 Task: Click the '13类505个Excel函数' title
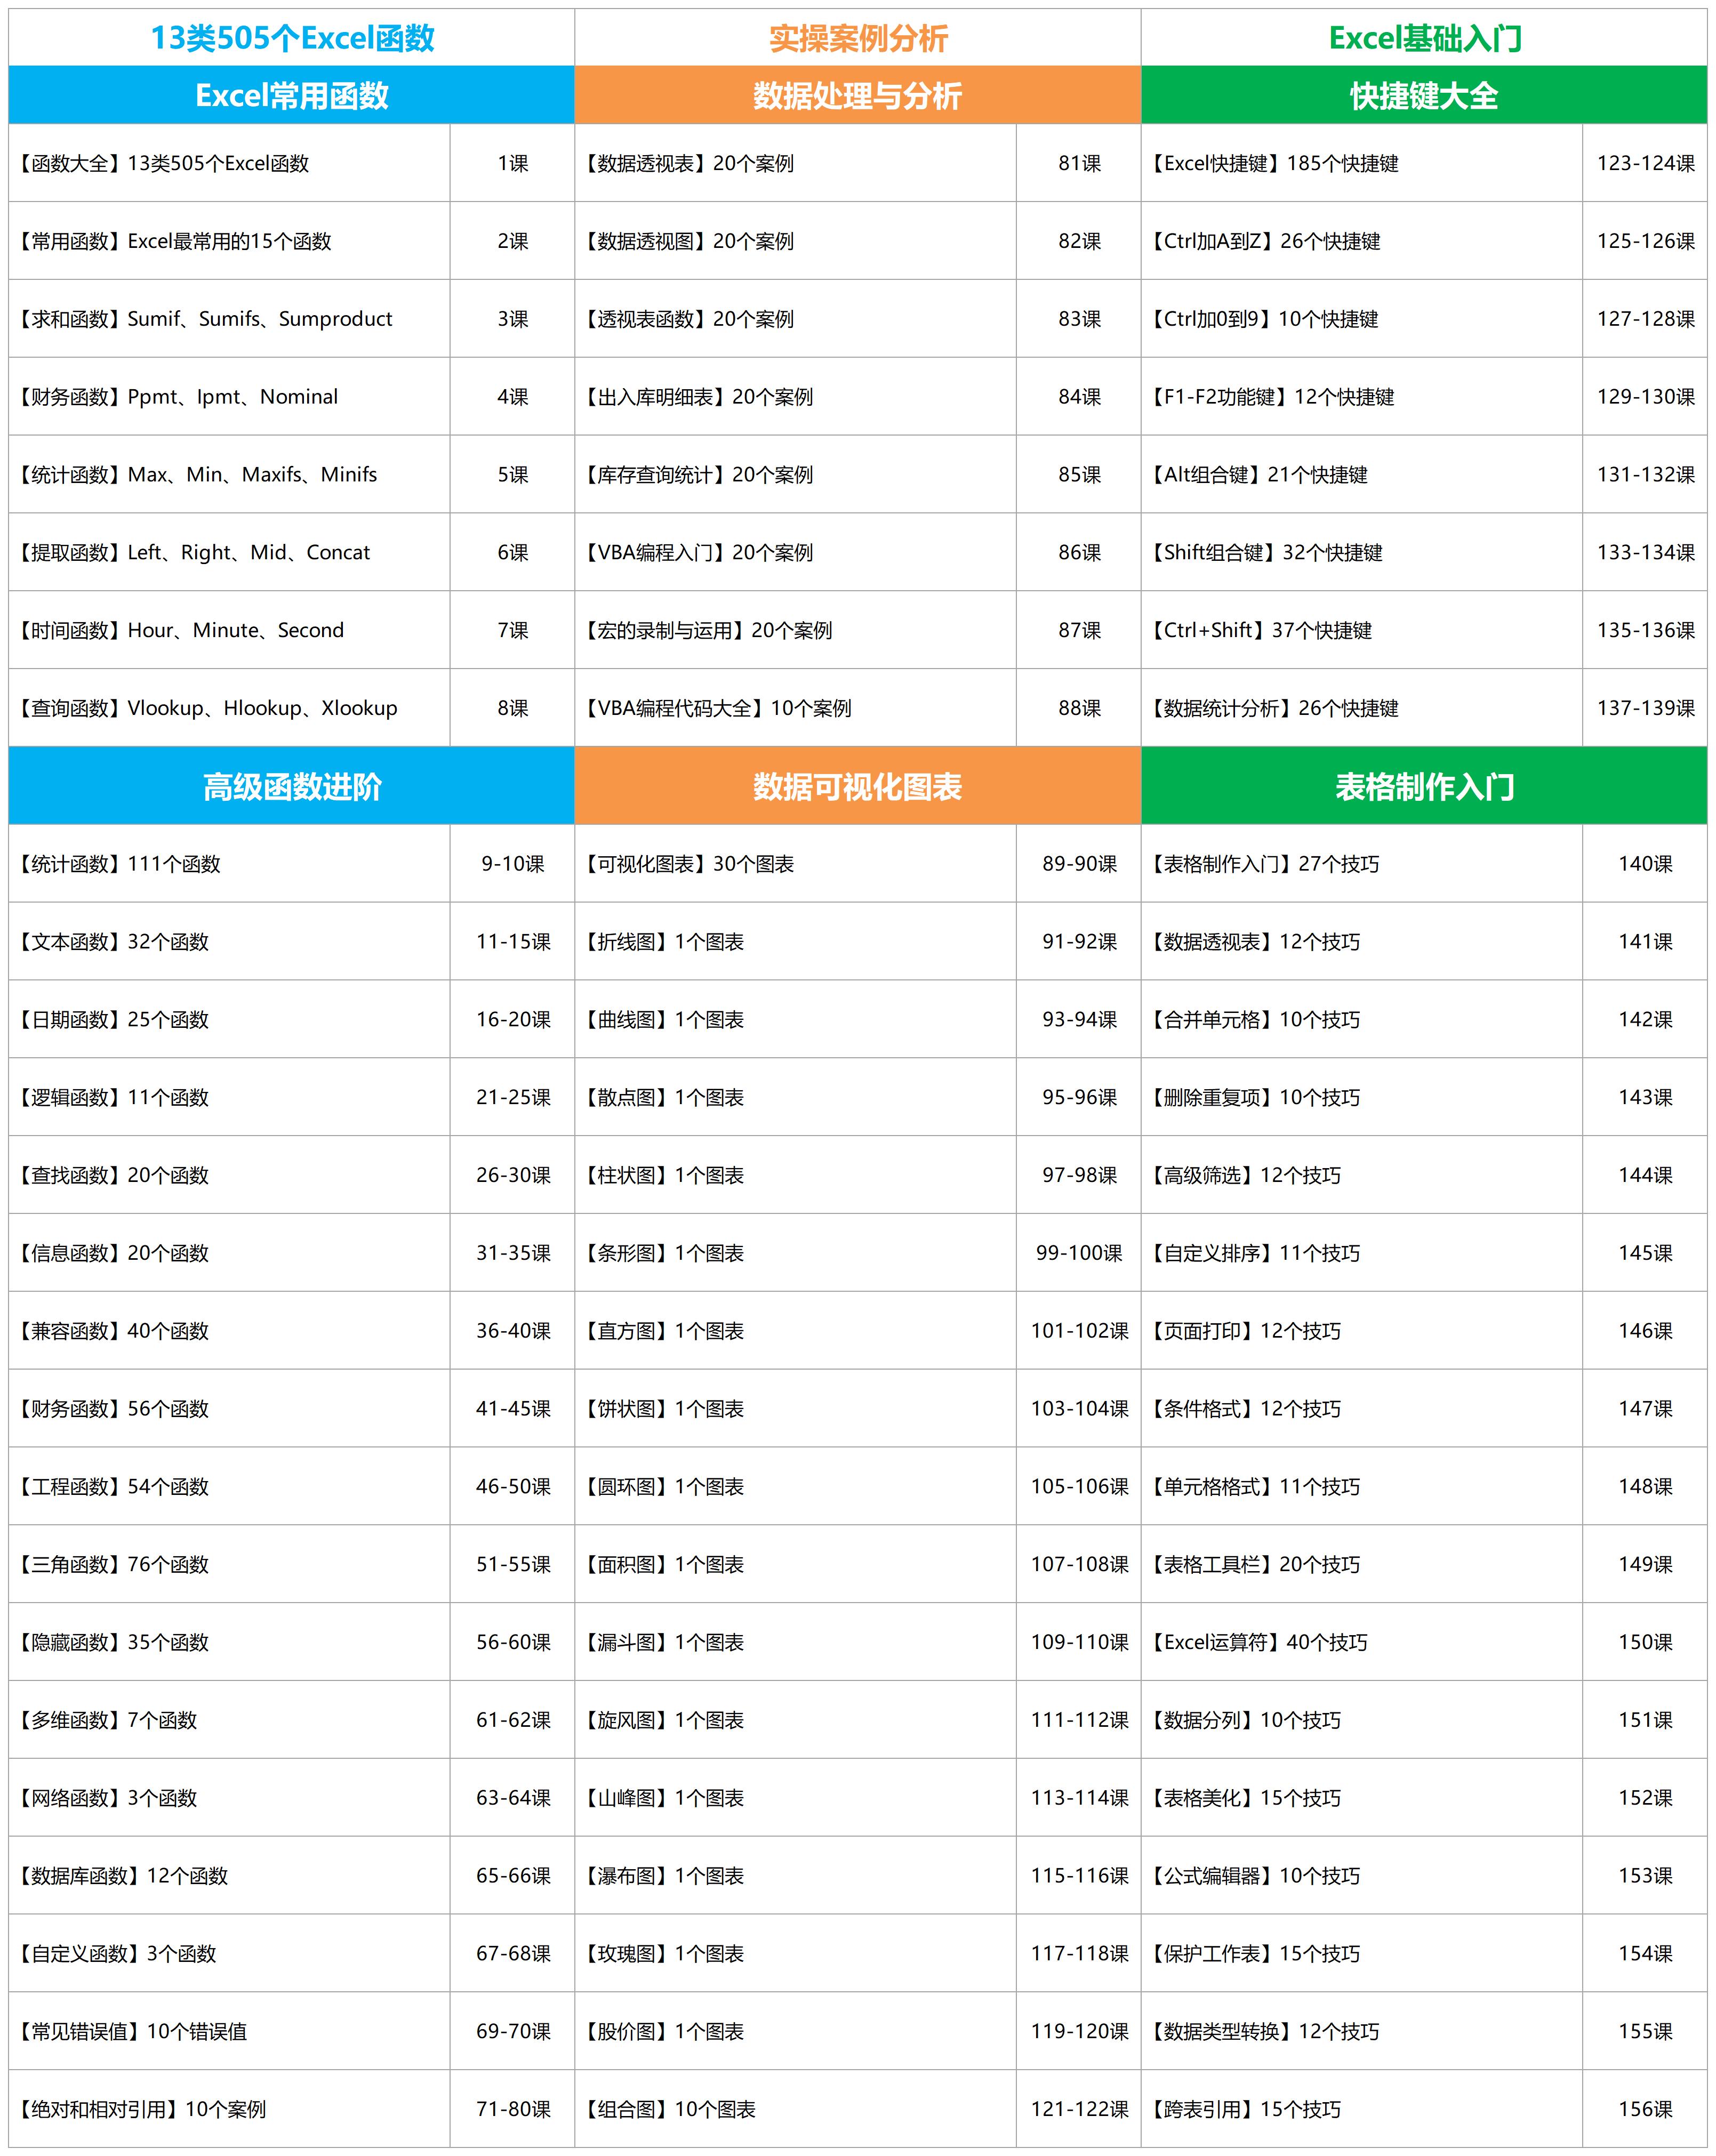pyautogui.click(x=292, y=38)
